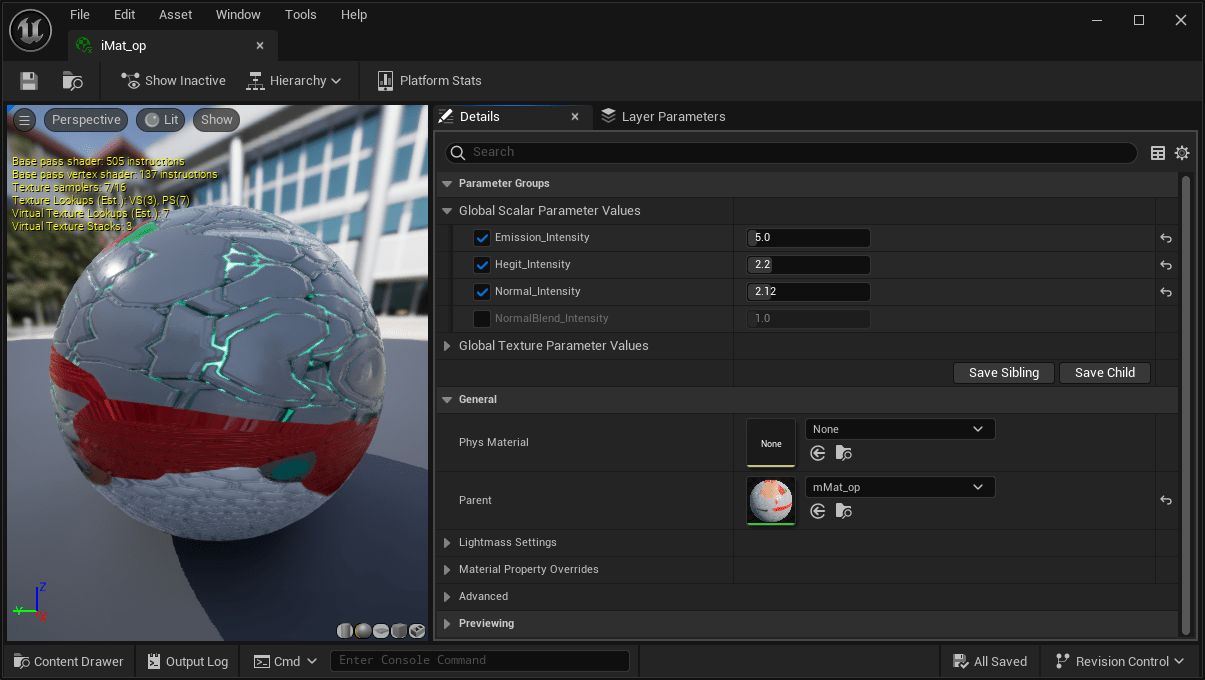Close the Details panel tab
Viewport: 1205px width, 680px height.
(x=575, y=117)
